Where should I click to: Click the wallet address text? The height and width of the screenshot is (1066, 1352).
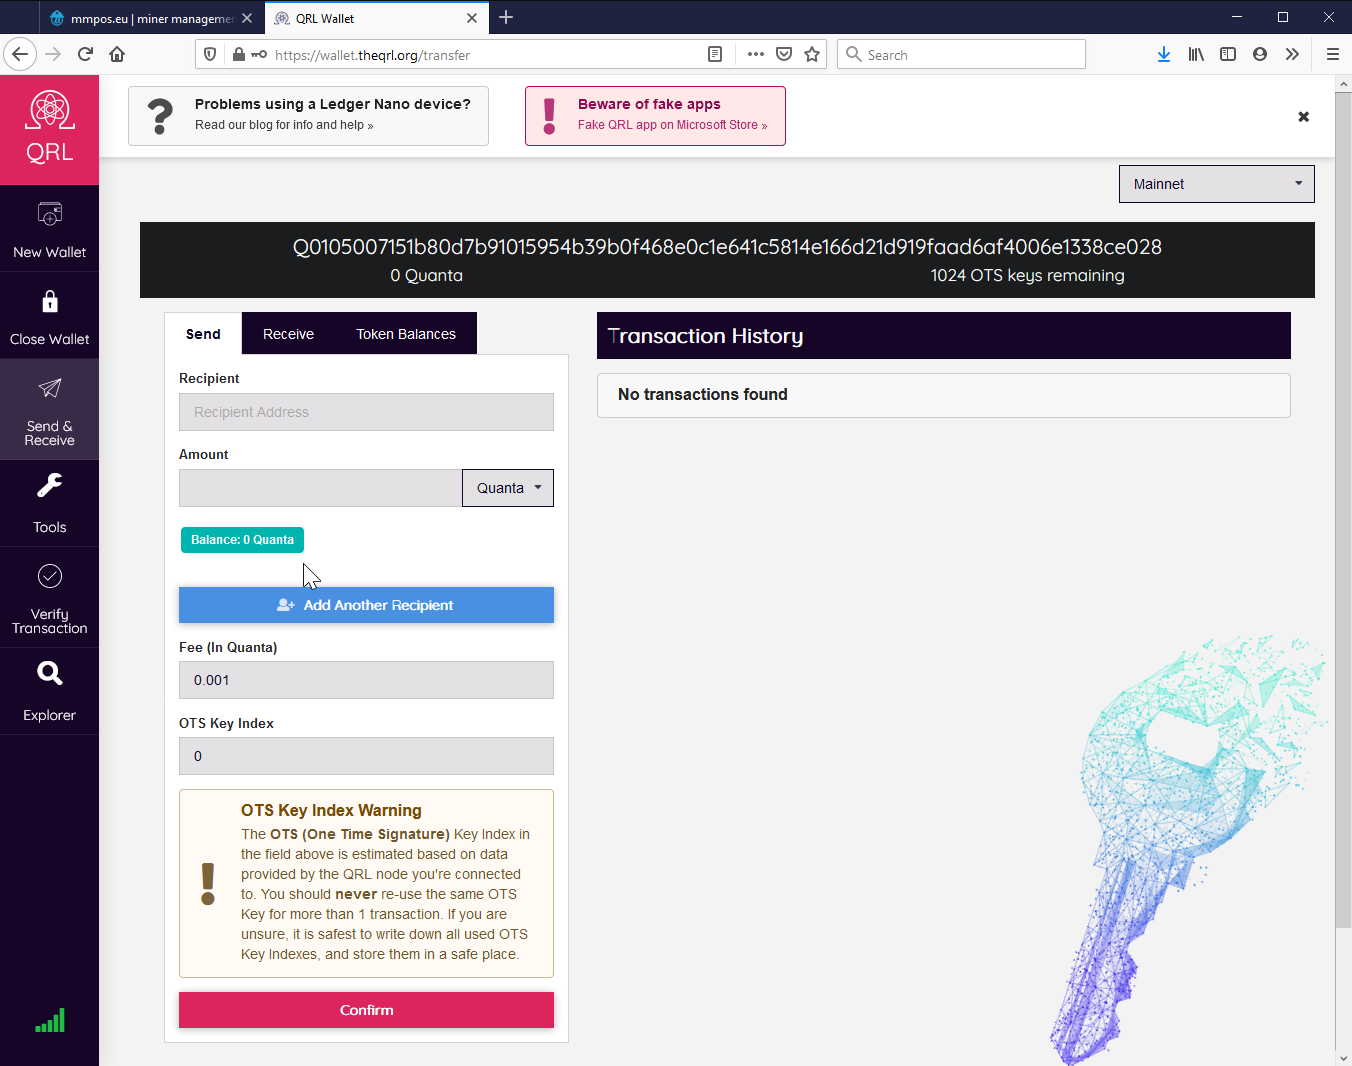(x=727, y=247)
